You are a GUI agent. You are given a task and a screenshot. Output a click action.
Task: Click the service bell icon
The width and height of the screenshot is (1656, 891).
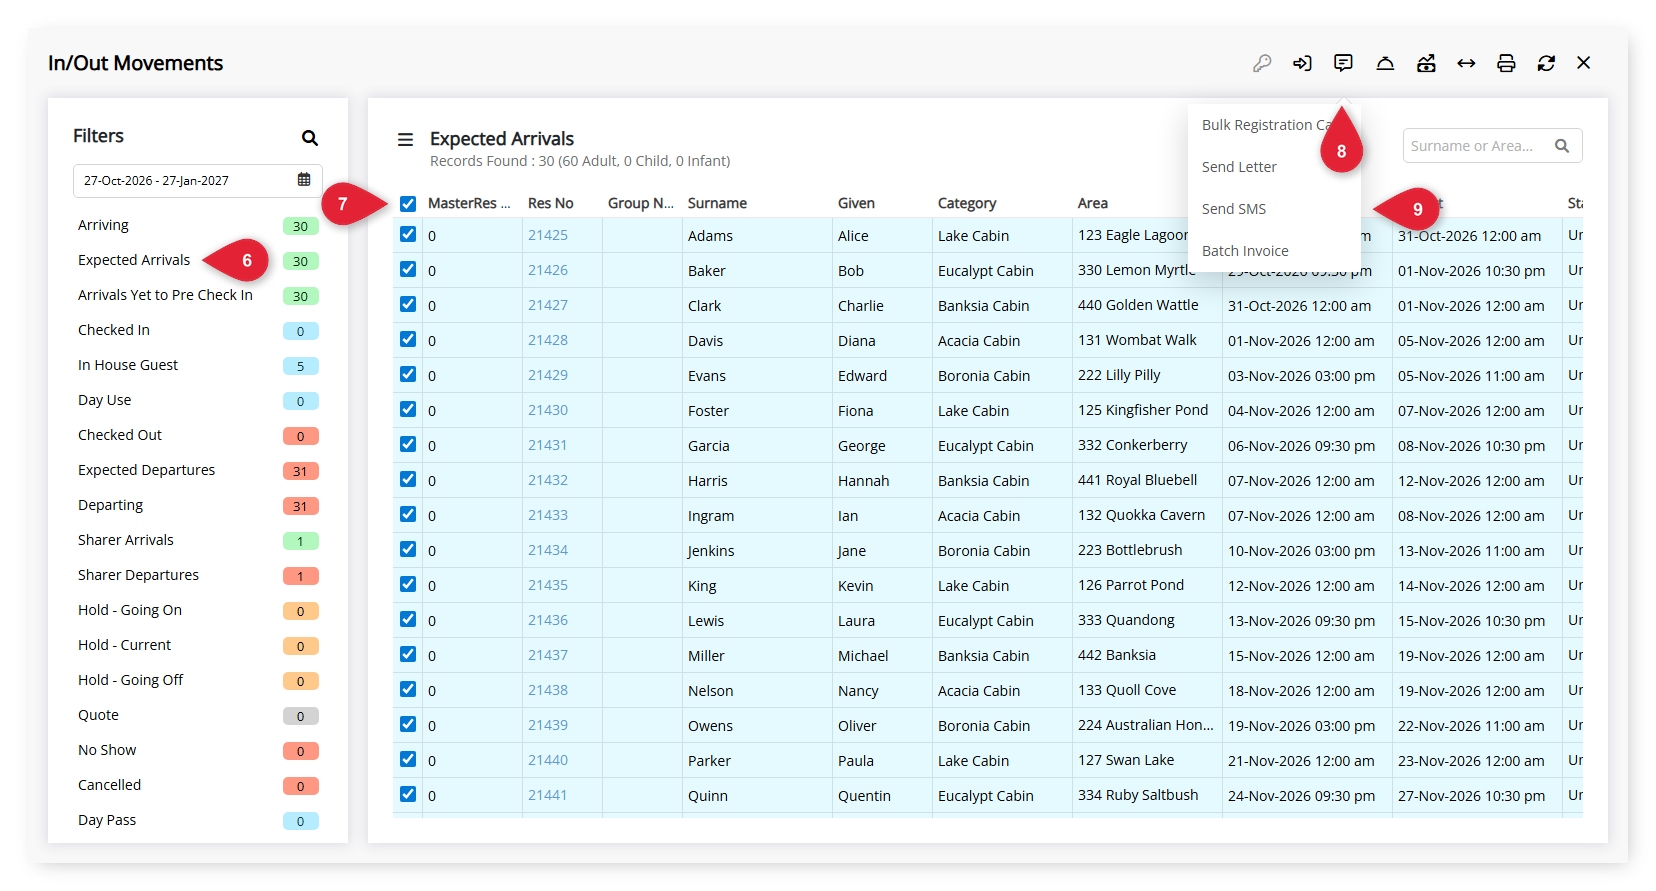click(x=1385, y=63)
